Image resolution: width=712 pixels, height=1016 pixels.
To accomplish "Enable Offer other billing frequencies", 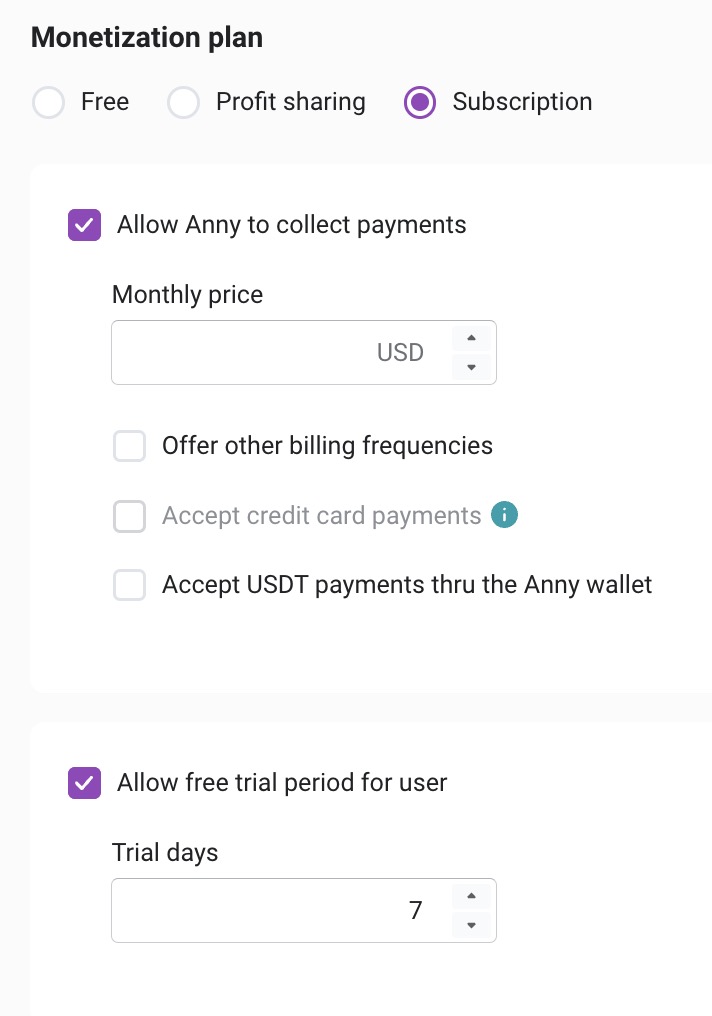I will pyautogui.click(x=130, y=446).
